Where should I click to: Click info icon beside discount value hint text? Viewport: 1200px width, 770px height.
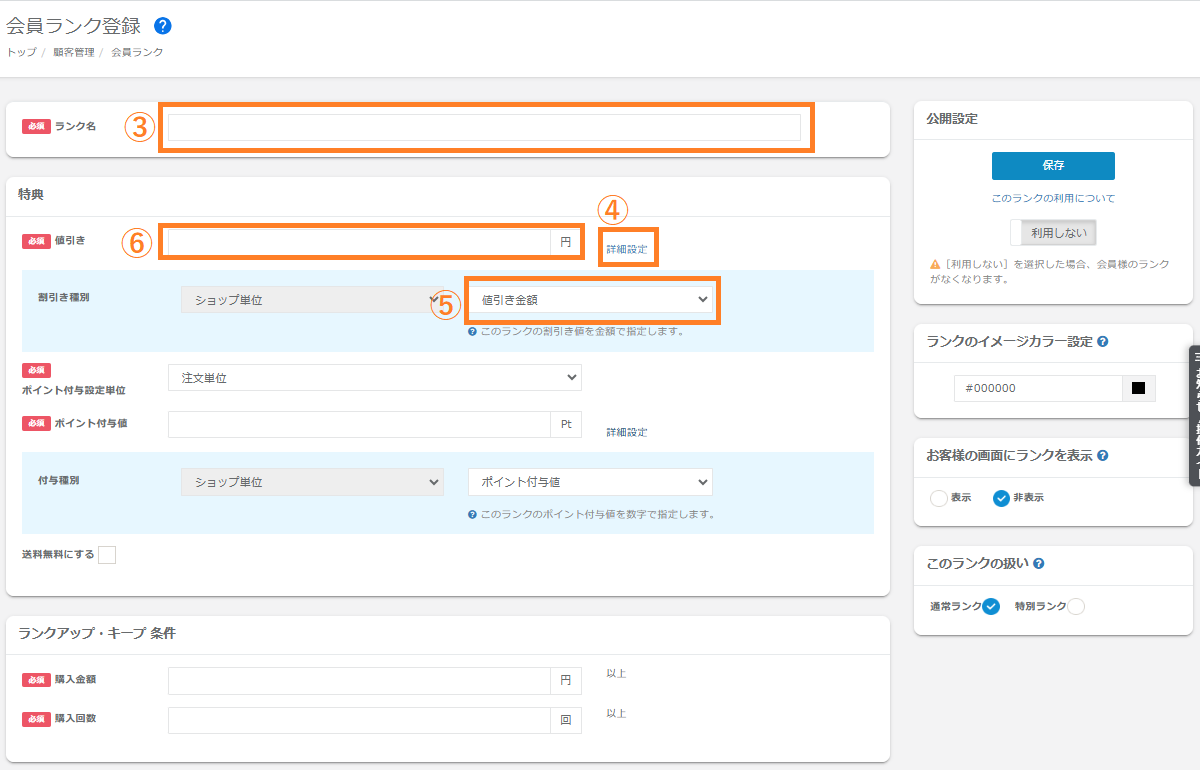click(x=472, y=331)
